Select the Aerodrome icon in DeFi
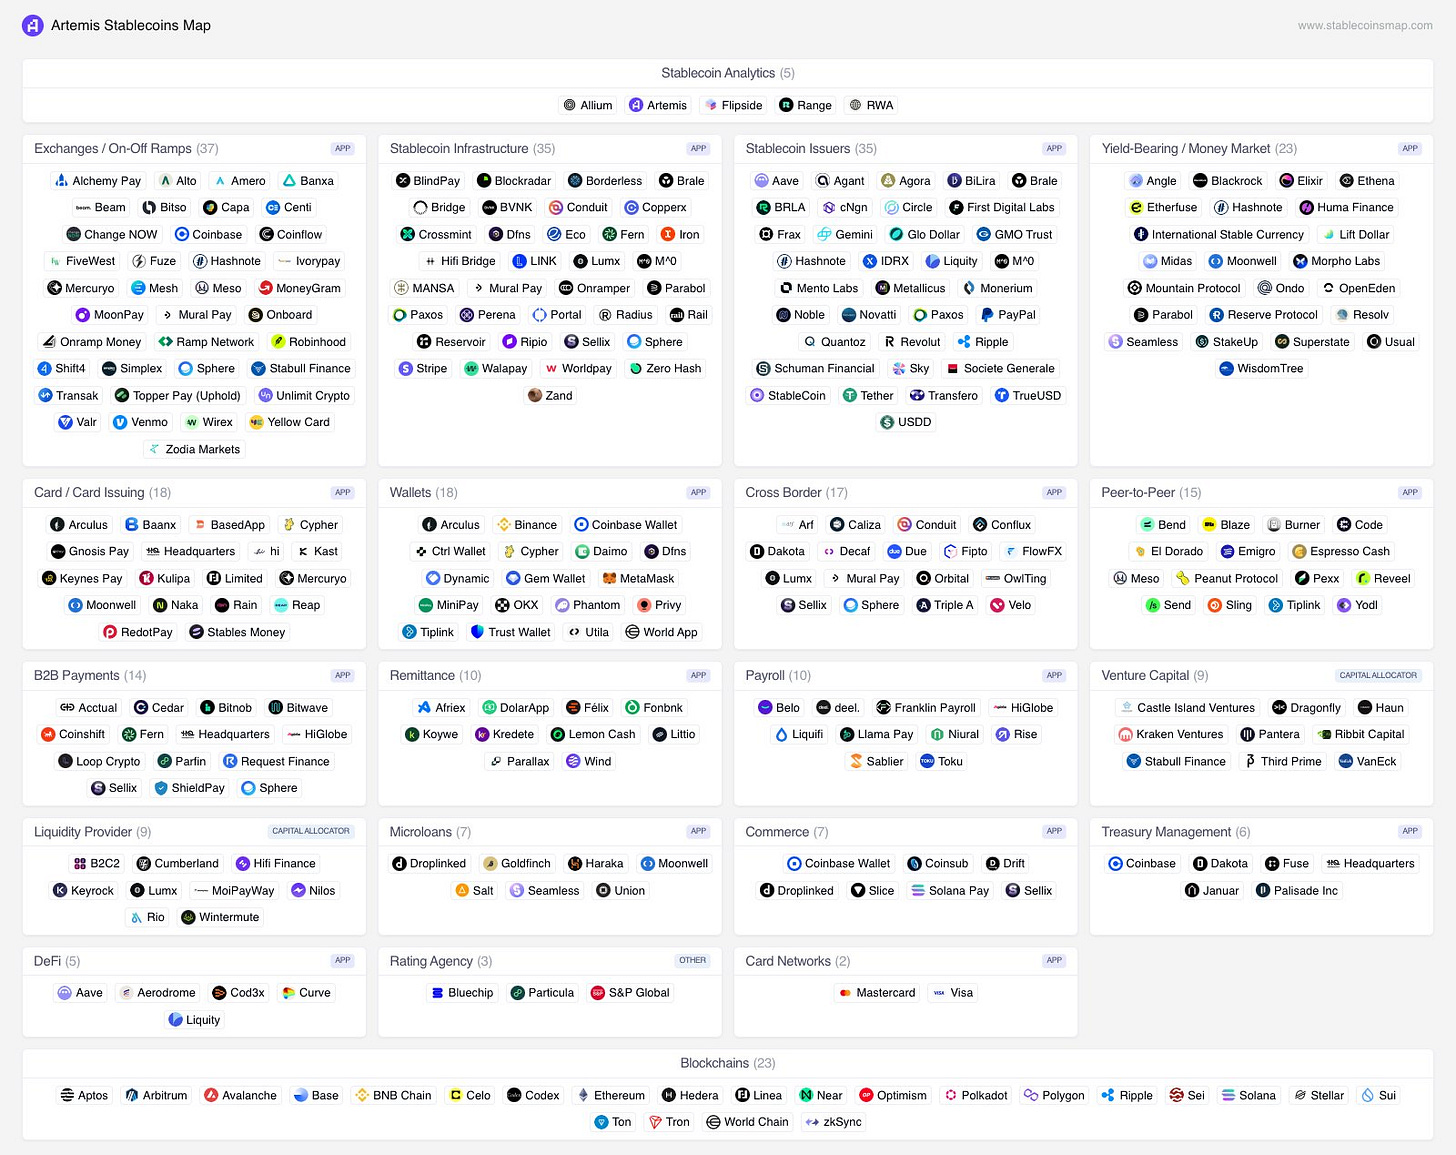The width and height of the screenshot is (1456, 1155). (x=126, y=993)
